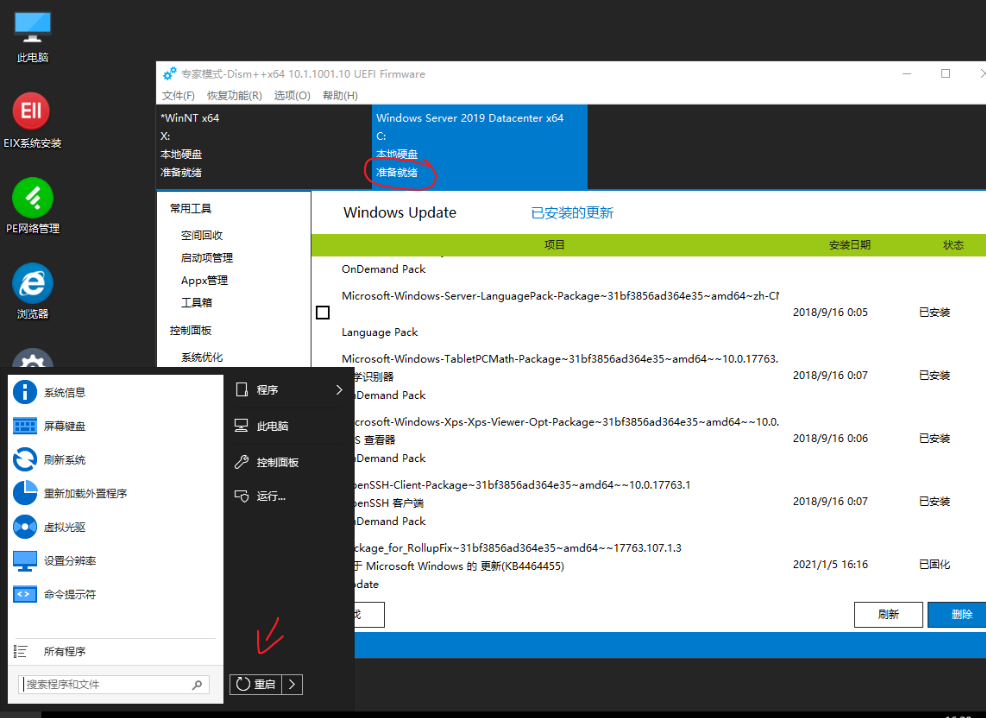The width and height of the screenshot is (986, 718).
Task: Click 系统信息 label in start menu
Action: 64,392
